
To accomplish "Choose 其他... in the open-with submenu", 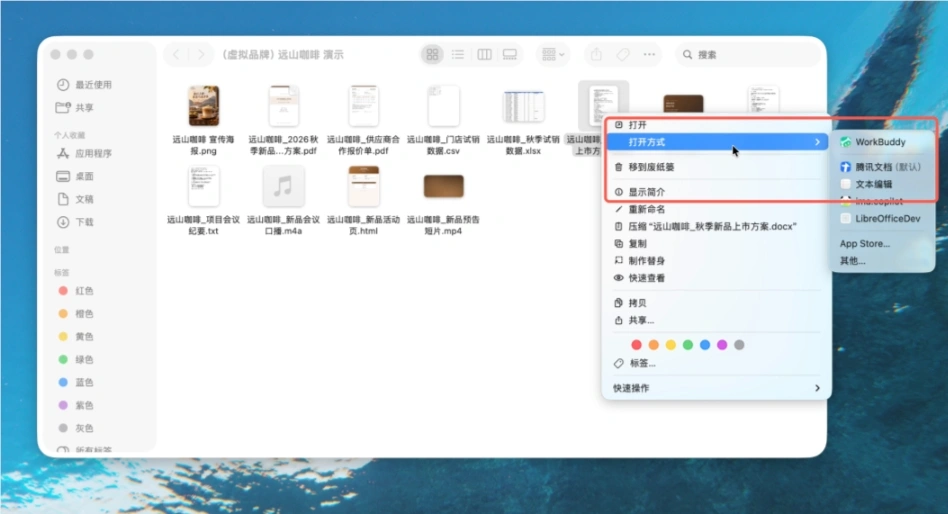I will pos(883,261).
